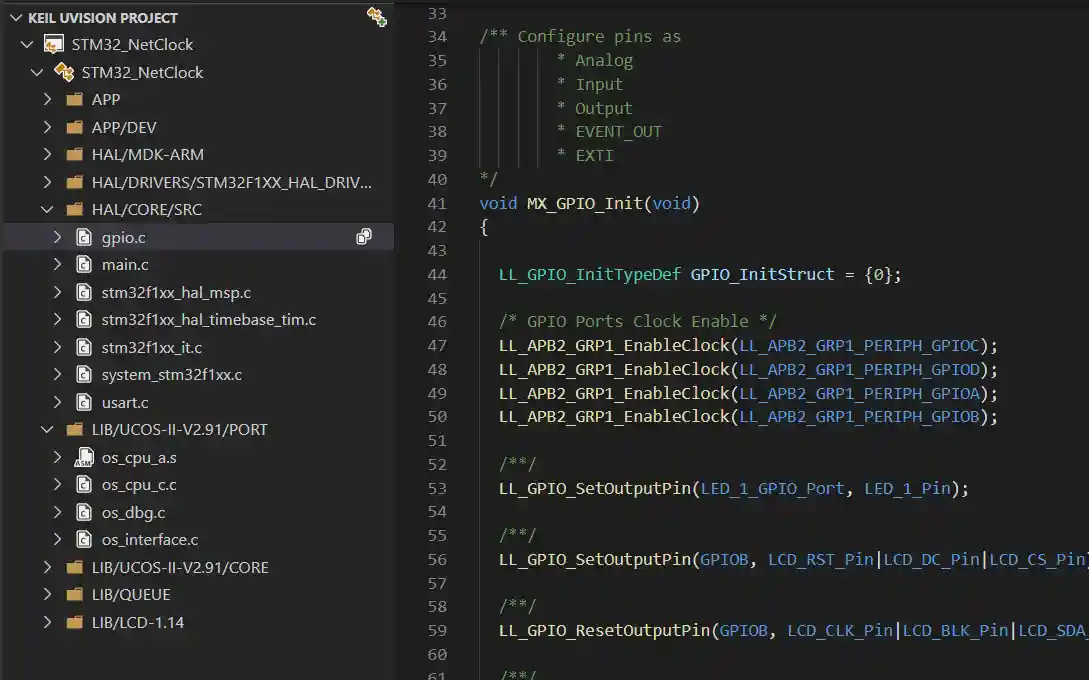
Task: Click the assembly file icon for os_cpu_a.s
Action: tap(84, 458)
